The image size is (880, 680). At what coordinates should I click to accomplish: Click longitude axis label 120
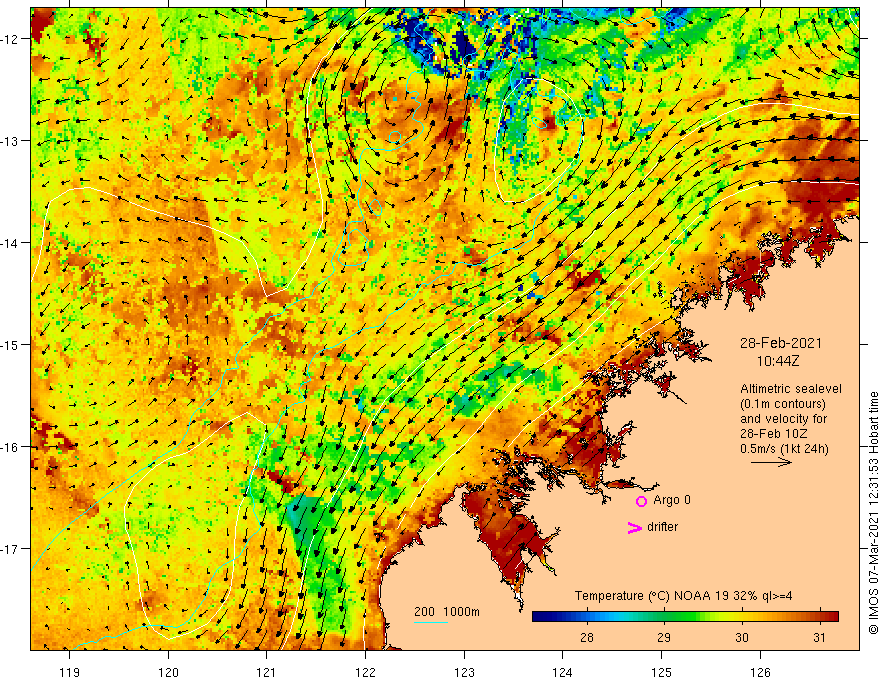tap(168, 672)
